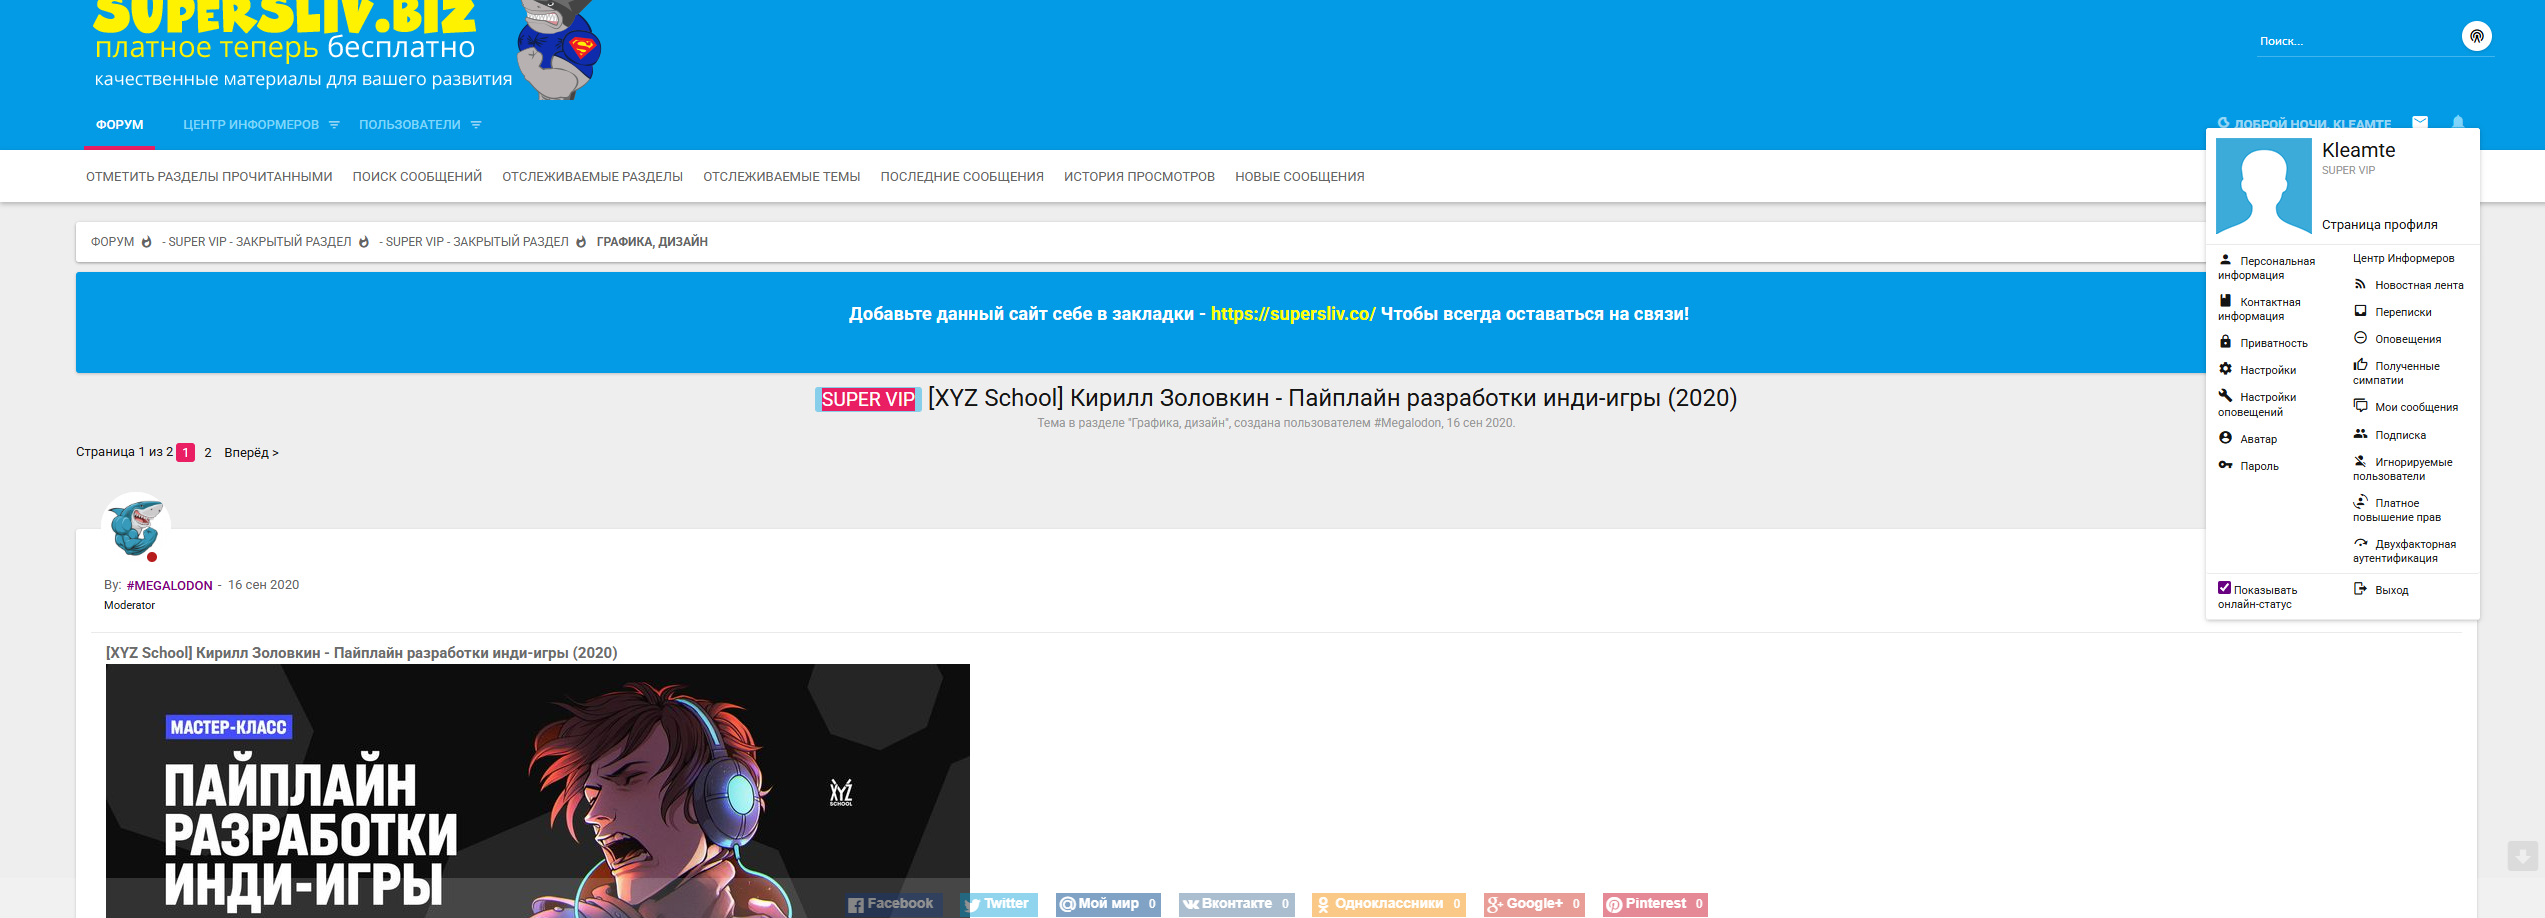Click the scroll-down arrow button at page edge
The image size is (2545, 918).
2522,856
